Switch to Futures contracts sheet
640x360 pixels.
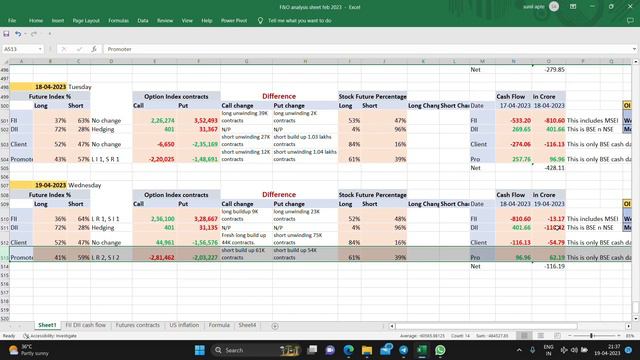coord(138,325)
